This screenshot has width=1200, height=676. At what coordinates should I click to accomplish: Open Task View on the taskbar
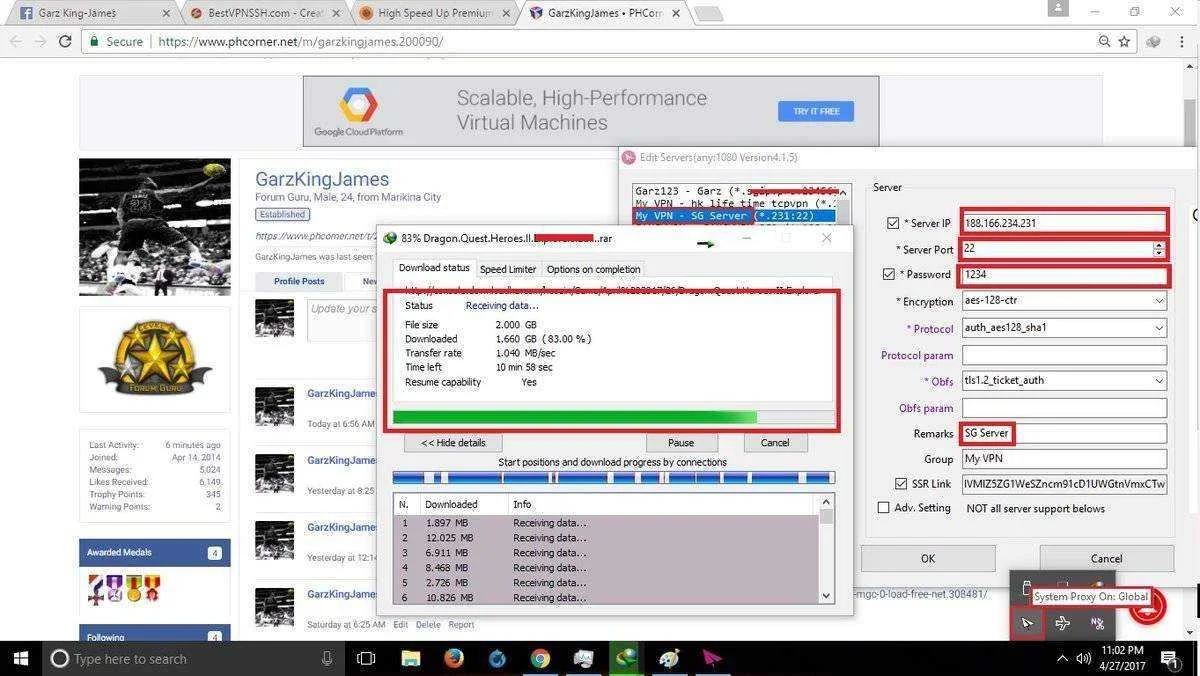(x=366, y=658)
